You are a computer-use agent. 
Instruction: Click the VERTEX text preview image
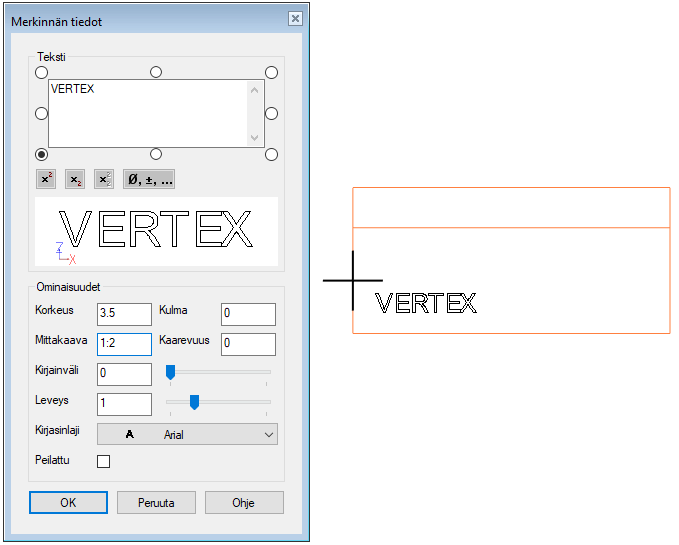pos(157,231)
